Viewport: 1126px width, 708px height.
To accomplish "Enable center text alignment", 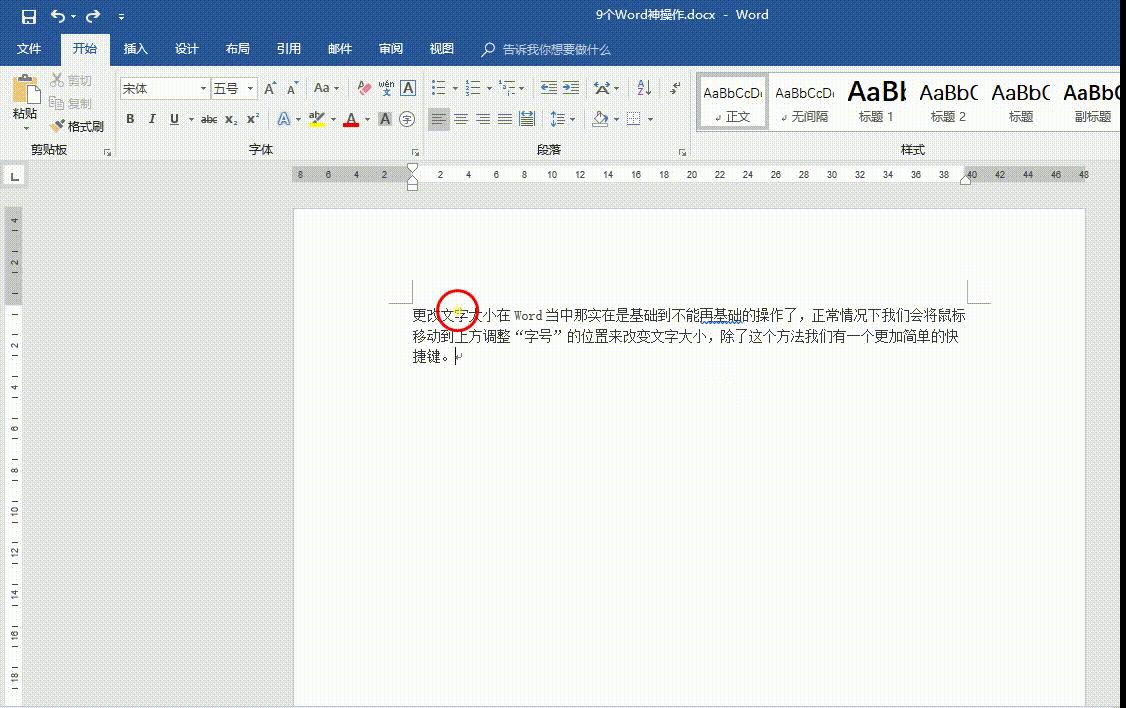I will [461, 119].
